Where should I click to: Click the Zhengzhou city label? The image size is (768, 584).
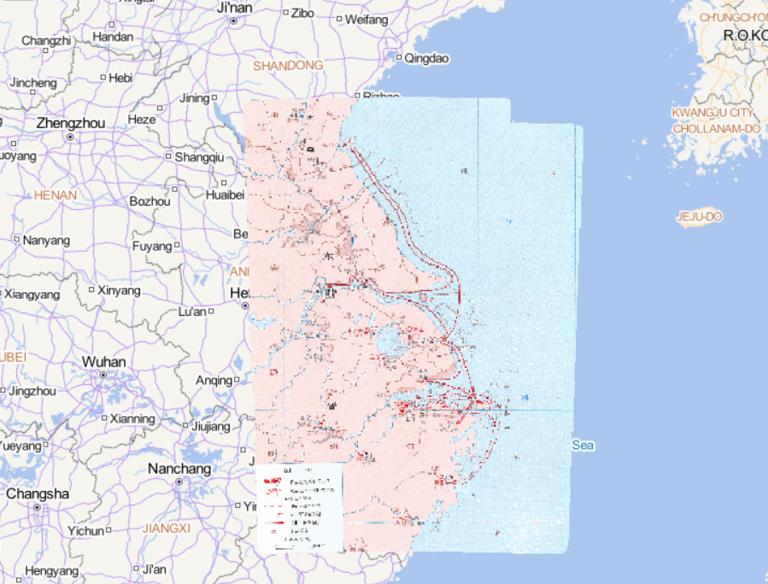point(71,123)
